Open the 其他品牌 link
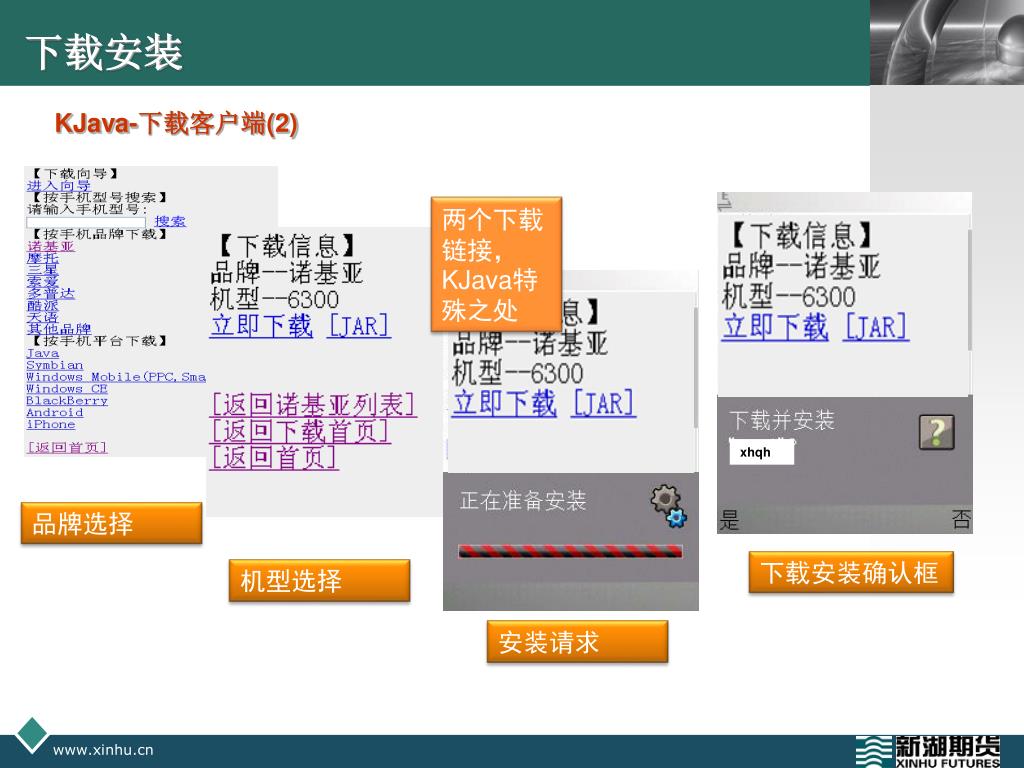Image resolution: width=1024 pixels, height=768 pixels. pos(59,328)
